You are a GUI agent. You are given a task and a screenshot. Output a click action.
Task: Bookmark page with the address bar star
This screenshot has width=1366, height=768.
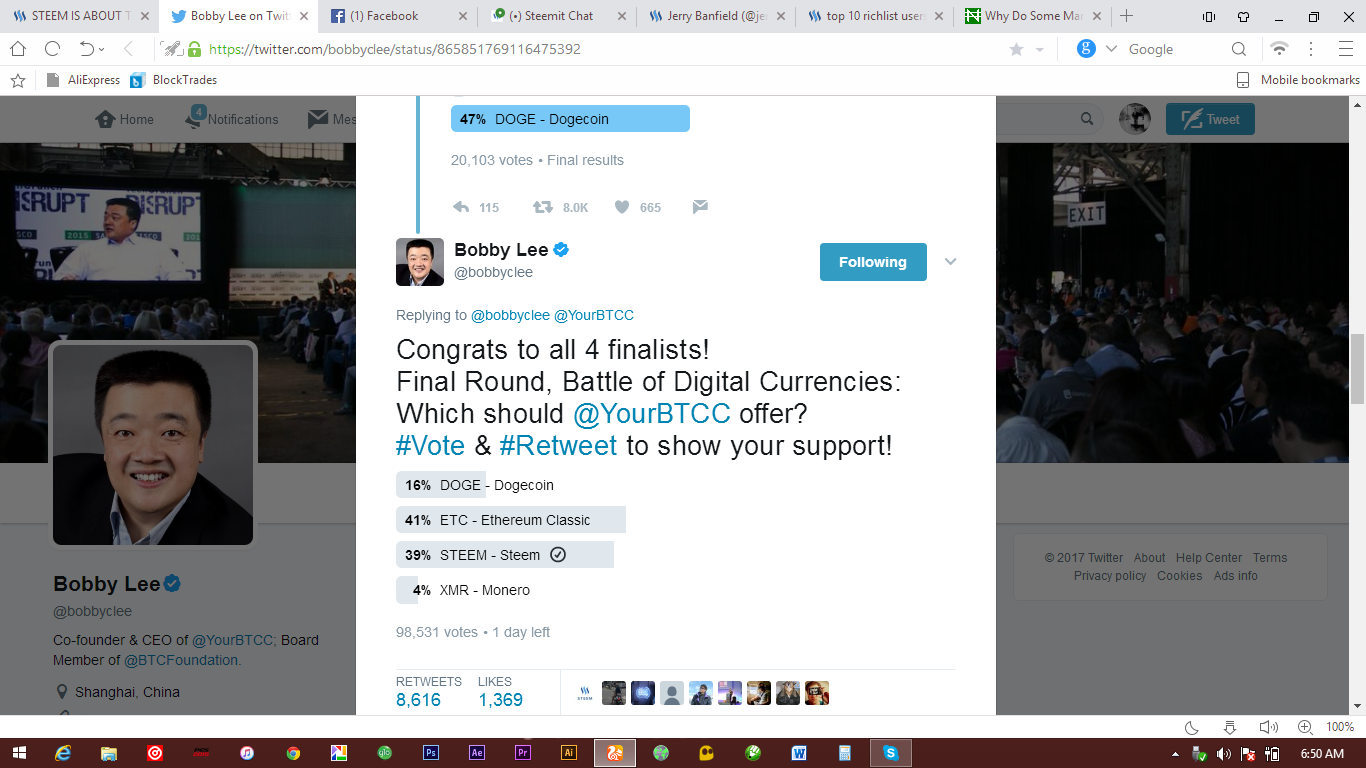tap(1016, 49)
